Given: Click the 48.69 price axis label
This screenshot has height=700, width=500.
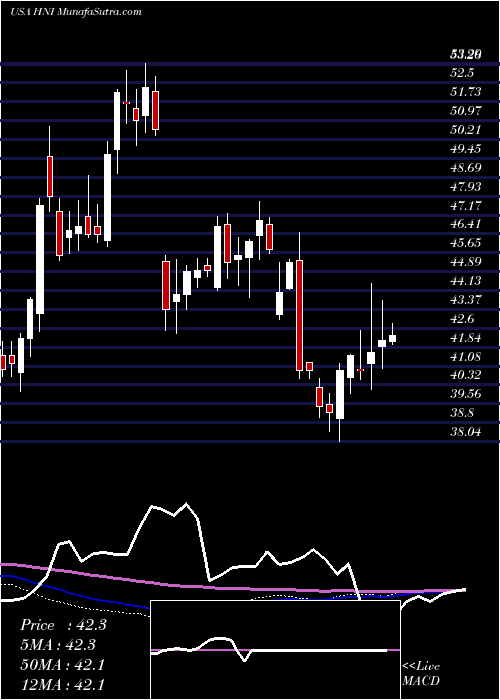Looking at the screenshot, I should [x=466, y=168].
